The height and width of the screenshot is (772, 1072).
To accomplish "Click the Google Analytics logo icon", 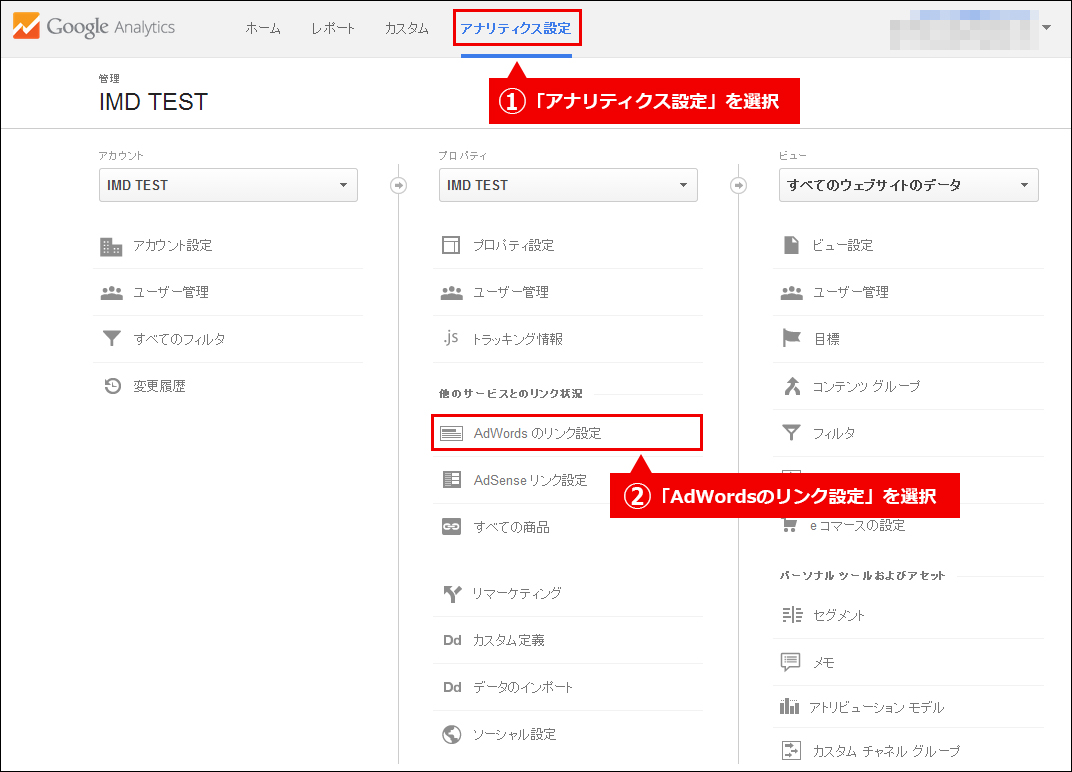I will click(x=26, y=27).
